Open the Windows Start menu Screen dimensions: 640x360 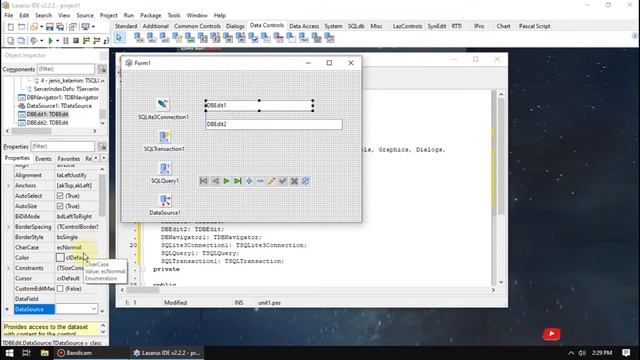click(9, 353)
